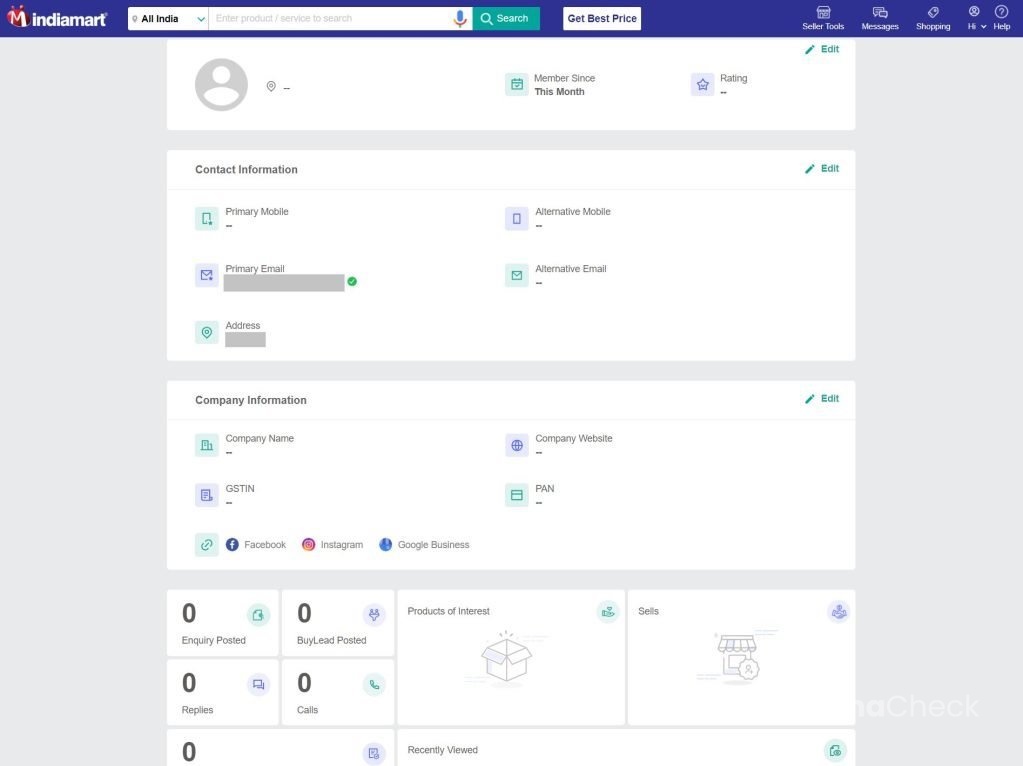This screenshot has width=1023, height=766.
Task: Click the store illustration under Sells
Action: [737, 656]
